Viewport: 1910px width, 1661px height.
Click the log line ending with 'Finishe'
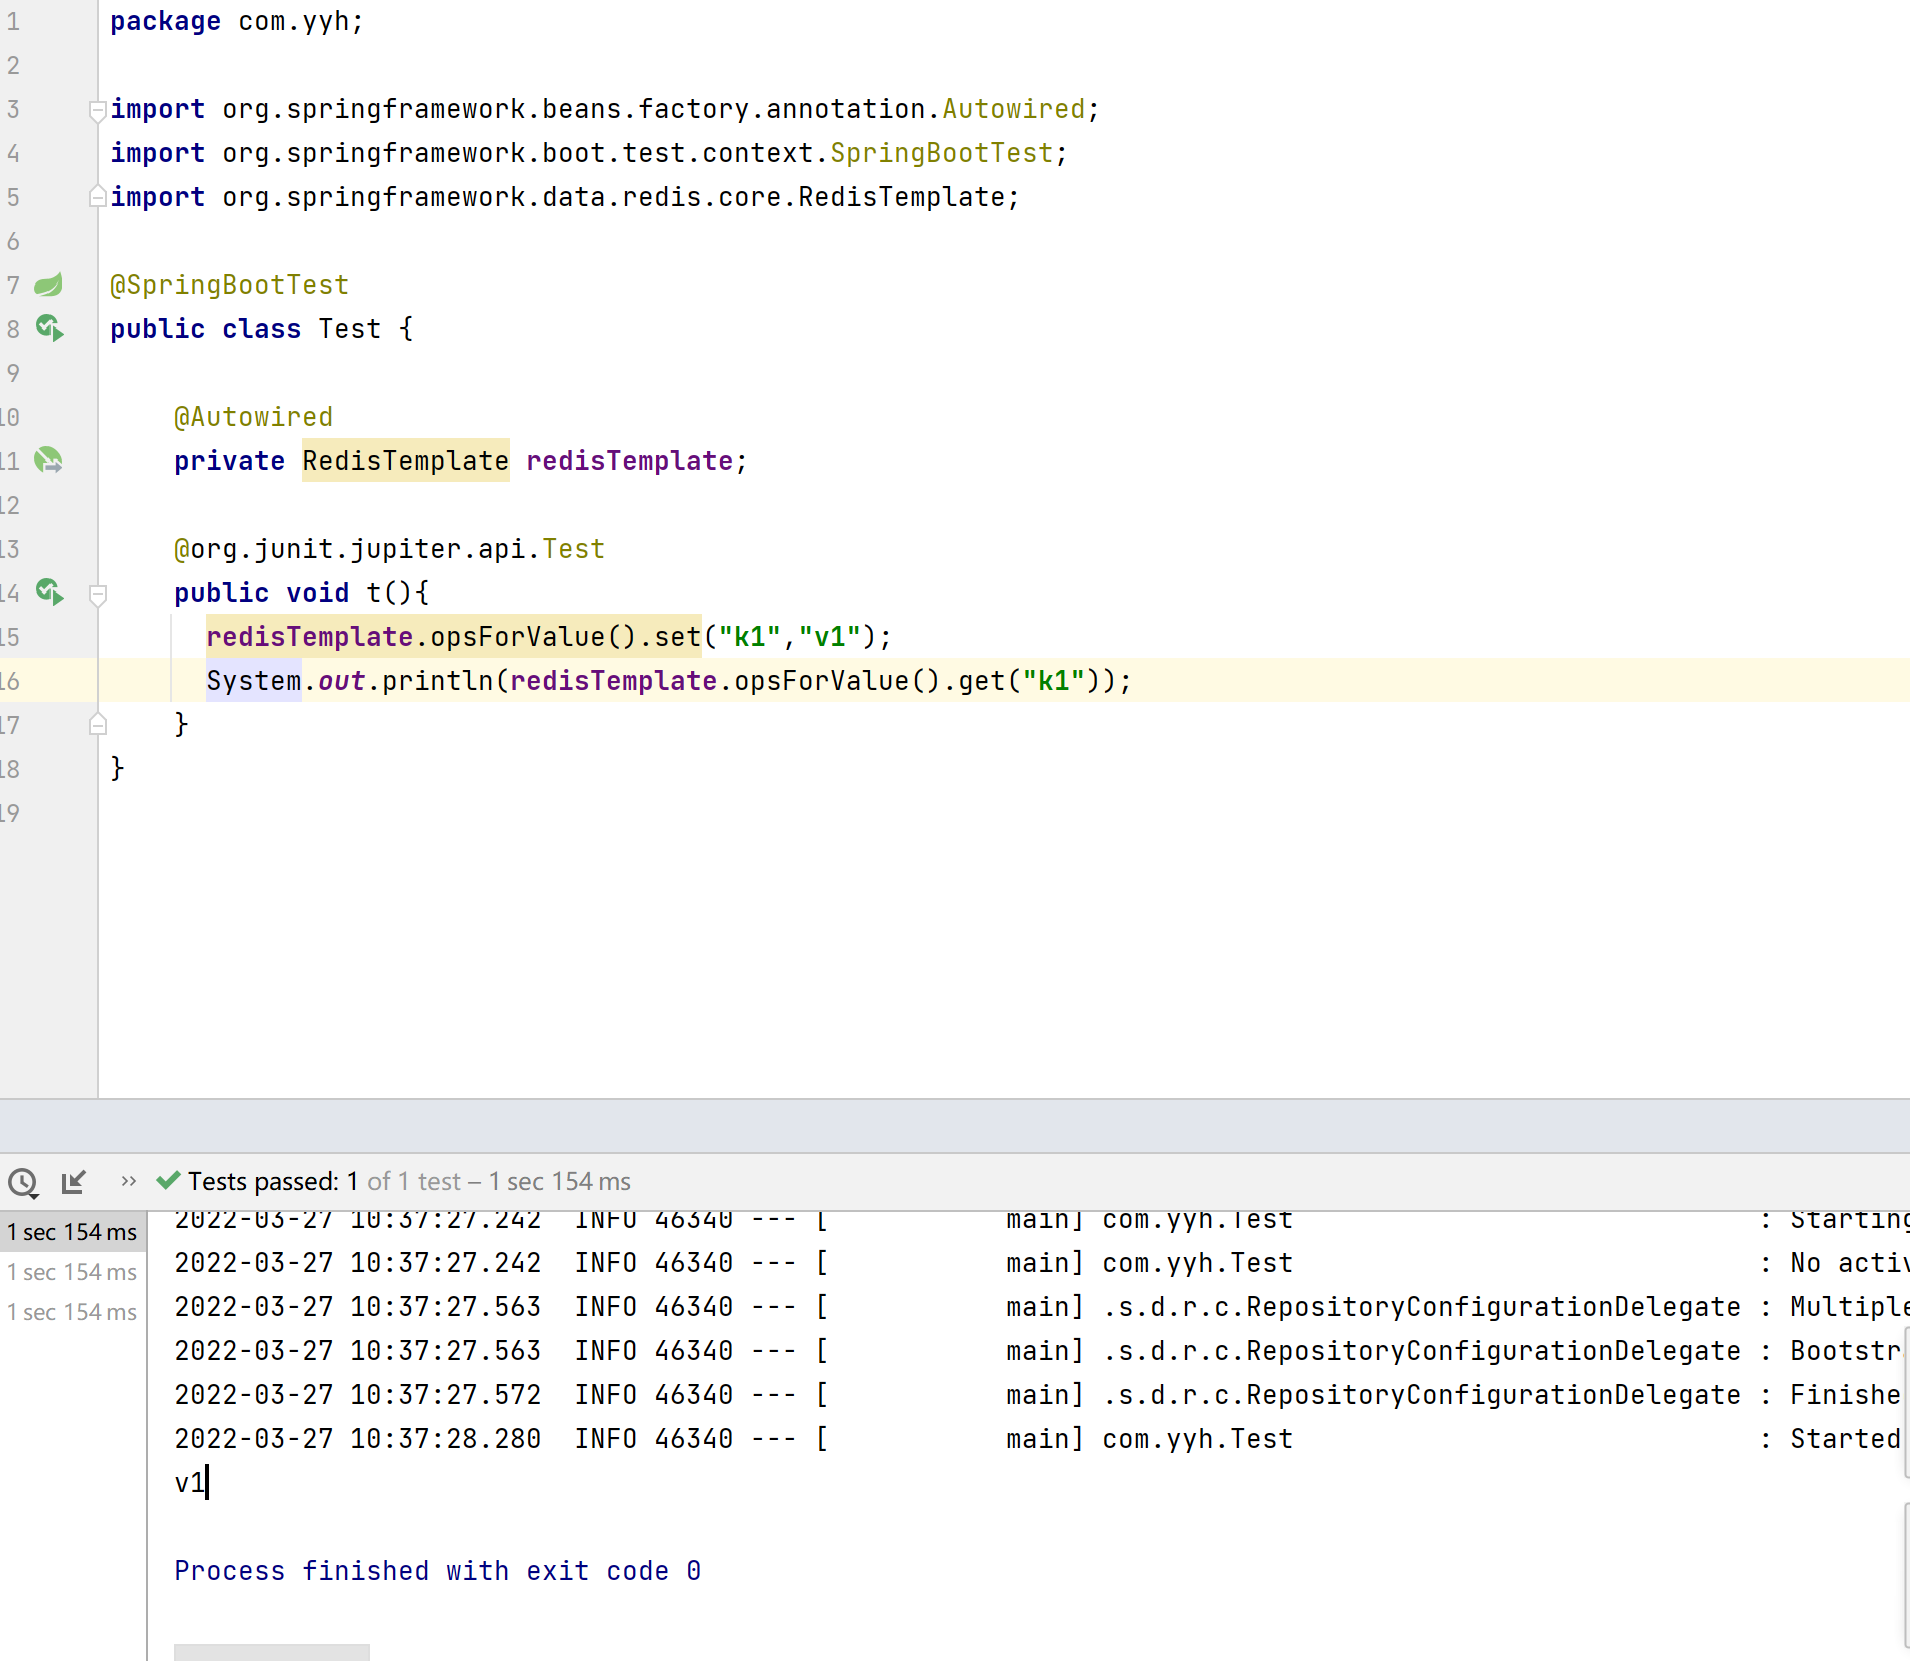pos(1037,1395)
